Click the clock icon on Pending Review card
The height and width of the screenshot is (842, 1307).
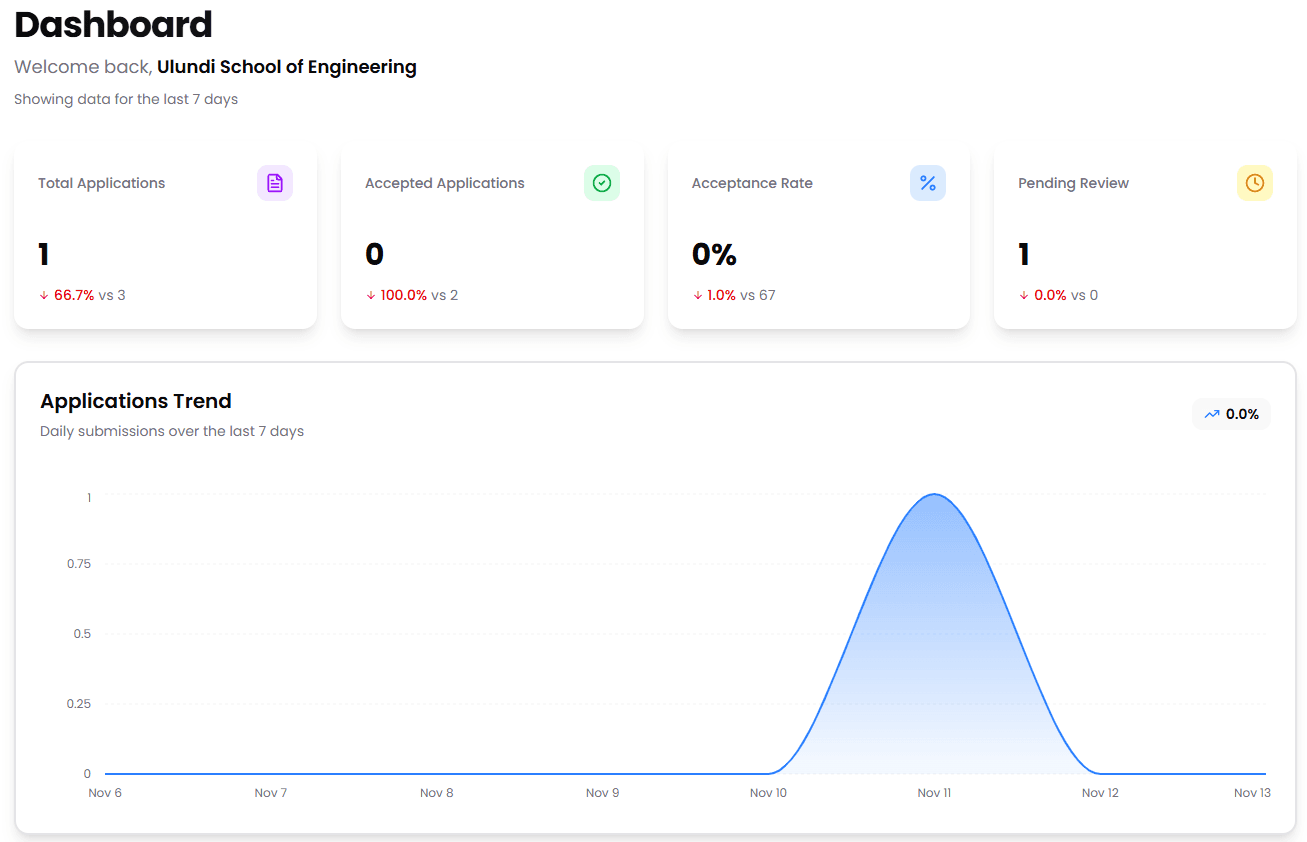1254,183
